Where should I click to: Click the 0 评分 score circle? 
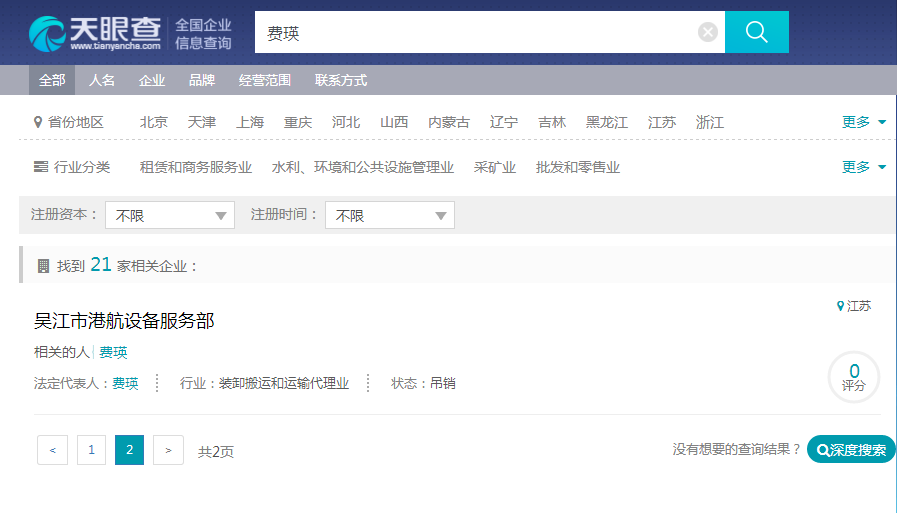click(854, 376)
